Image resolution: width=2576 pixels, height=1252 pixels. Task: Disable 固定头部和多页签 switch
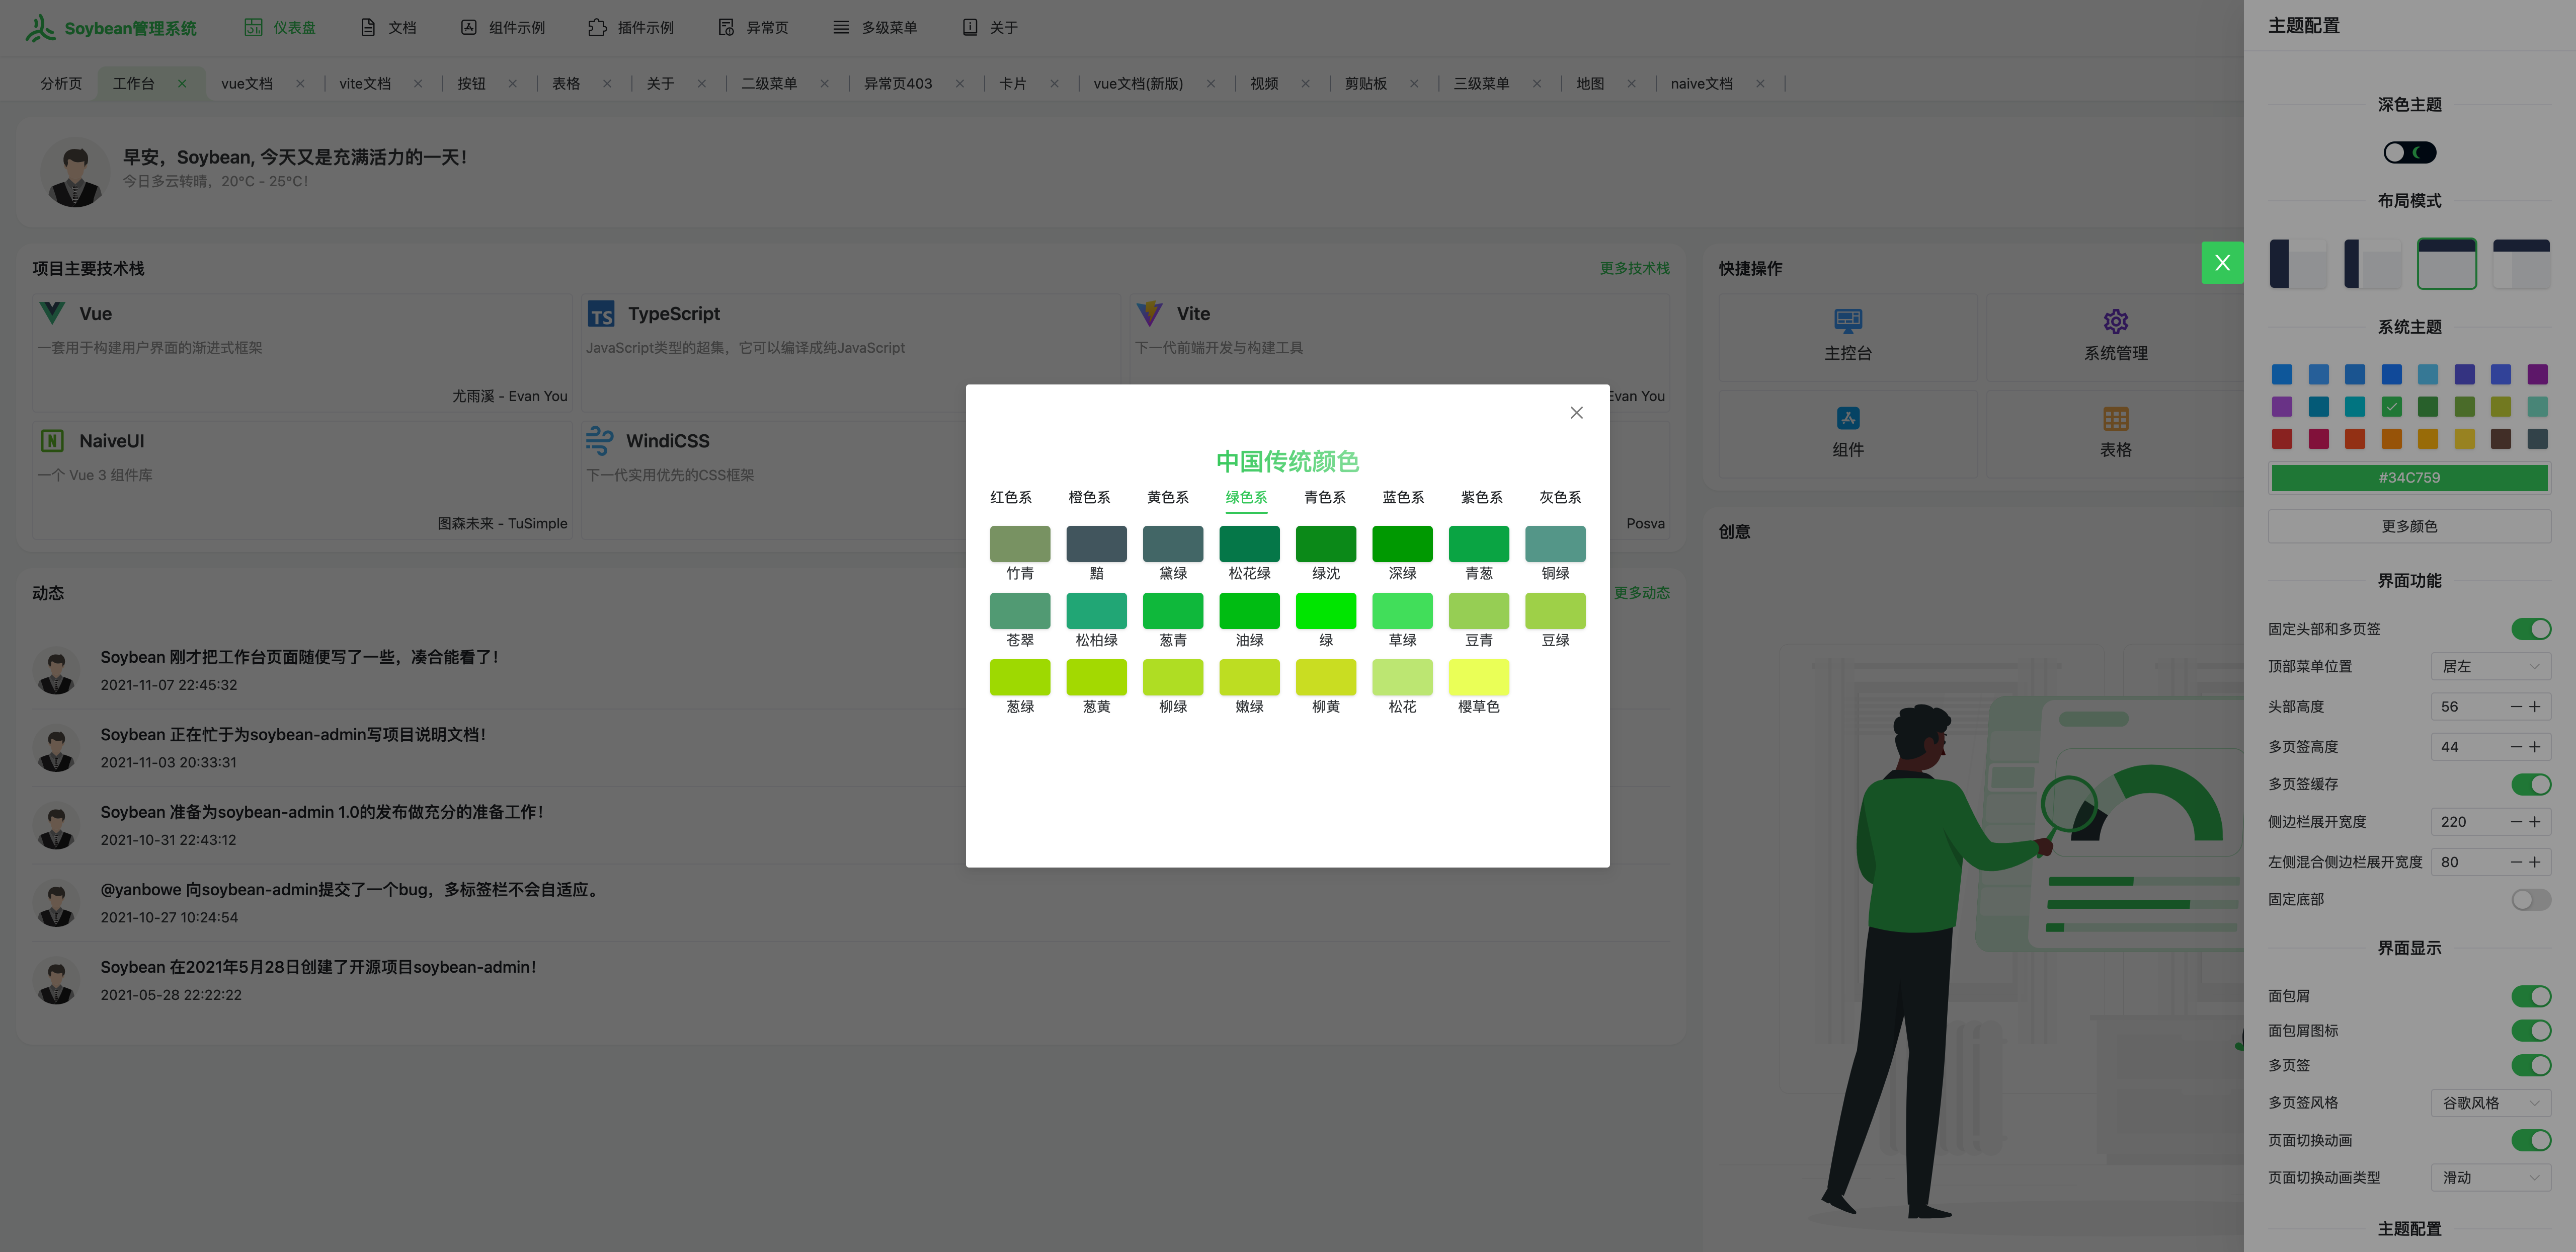click(x=2530, y=629)
